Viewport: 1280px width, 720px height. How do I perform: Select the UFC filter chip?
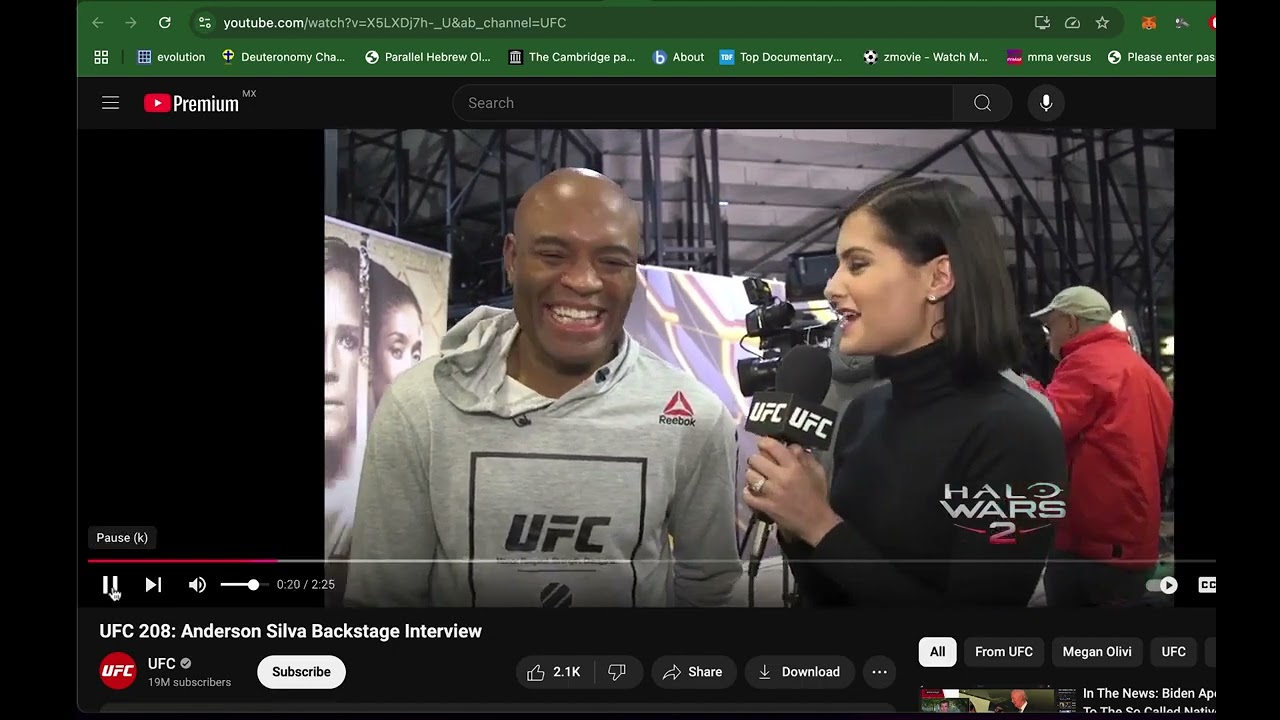click(x=1173, y=652)
